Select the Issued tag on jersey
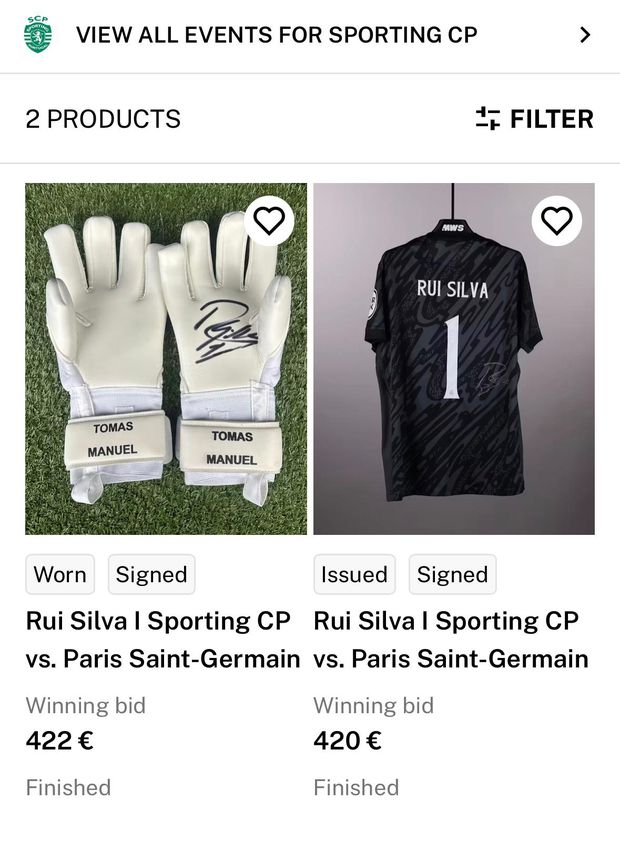The width and height of the screenshot is (620, 841). (354, 574)
